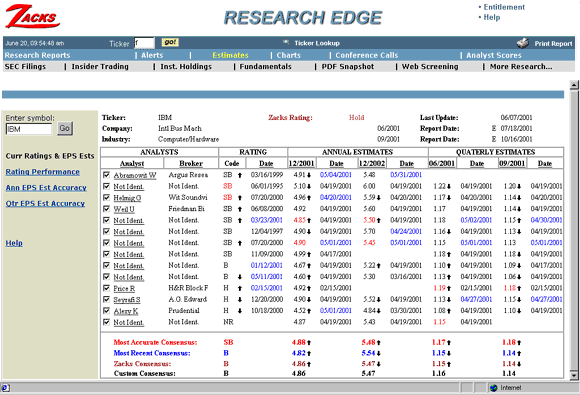Uncheck the checkbox in the NR rating row
The image size is (580, 395).
click(x=107, y=322)
